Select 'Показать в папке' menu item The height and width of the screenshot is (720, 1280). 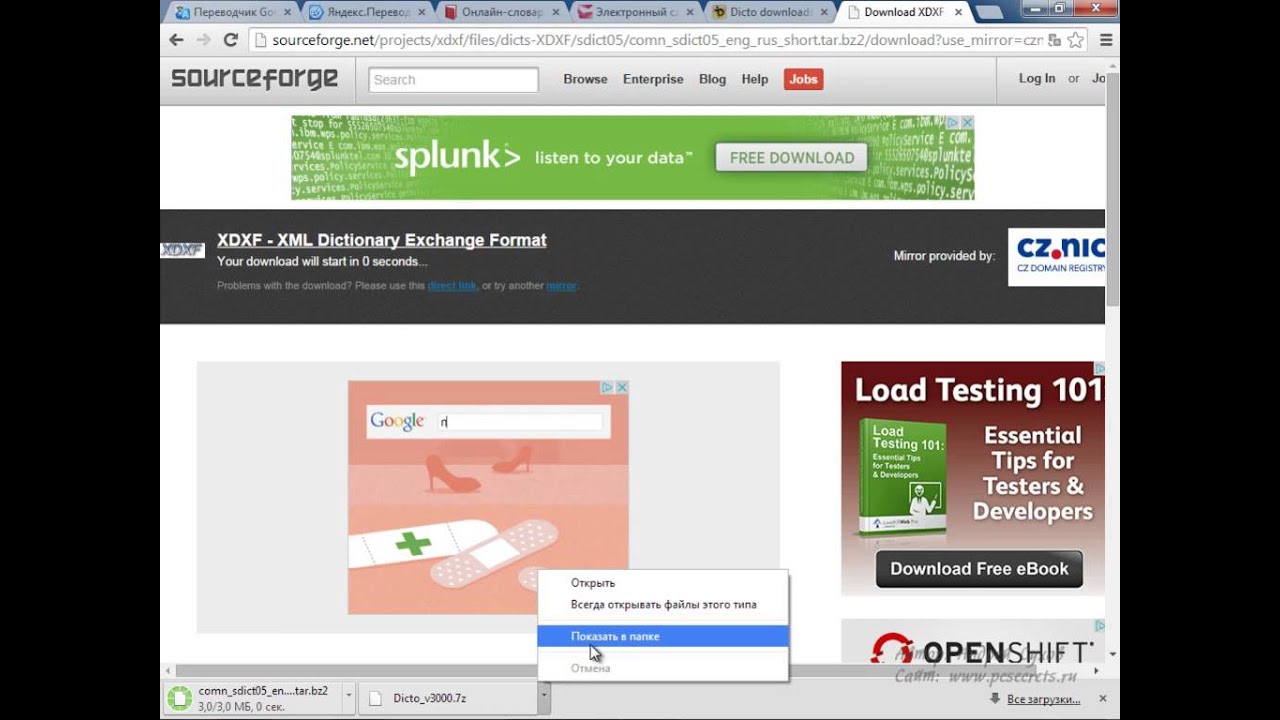[x=663, y=636]
